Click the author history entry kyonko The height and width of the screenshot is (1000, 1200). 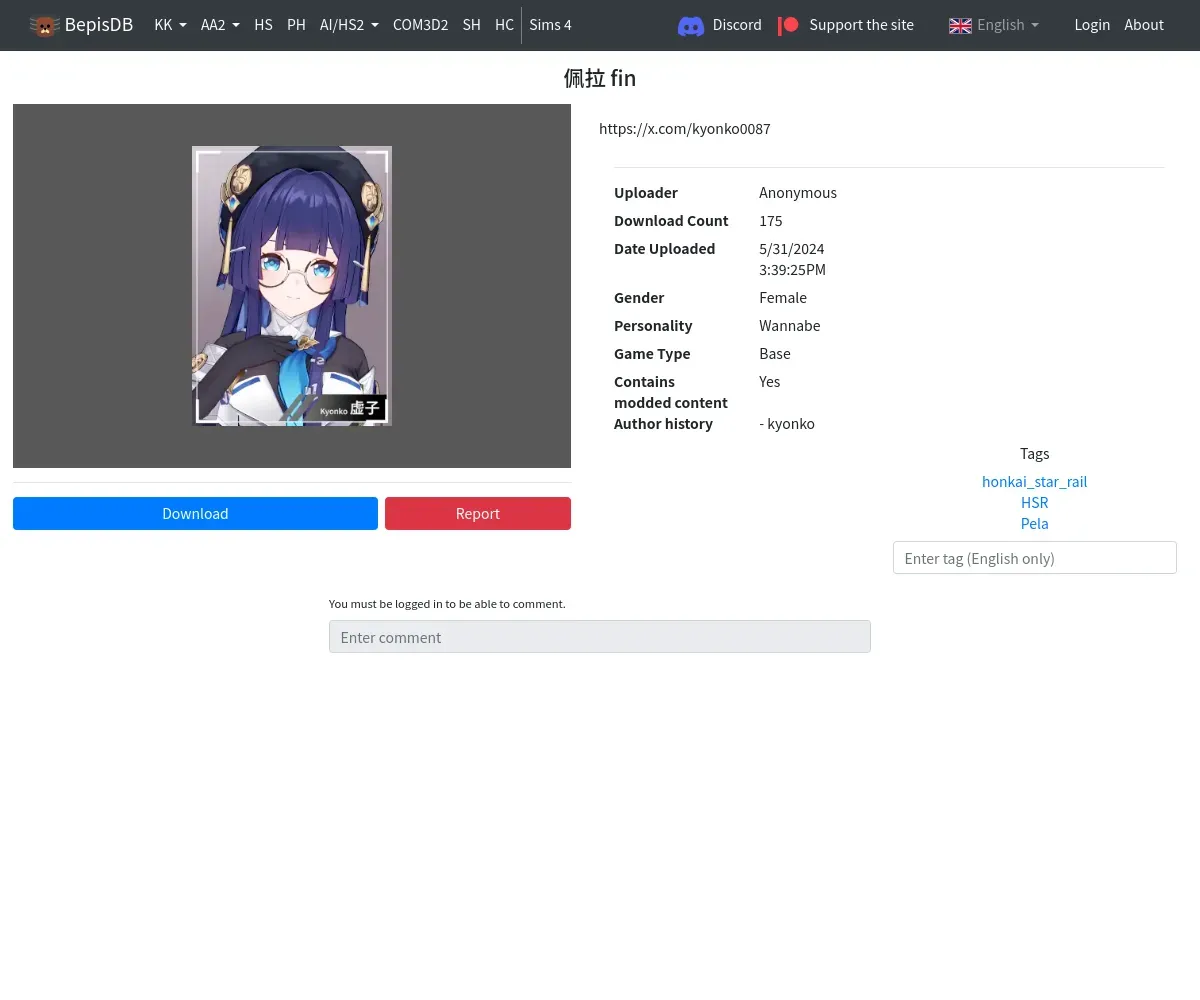[787, 424]
